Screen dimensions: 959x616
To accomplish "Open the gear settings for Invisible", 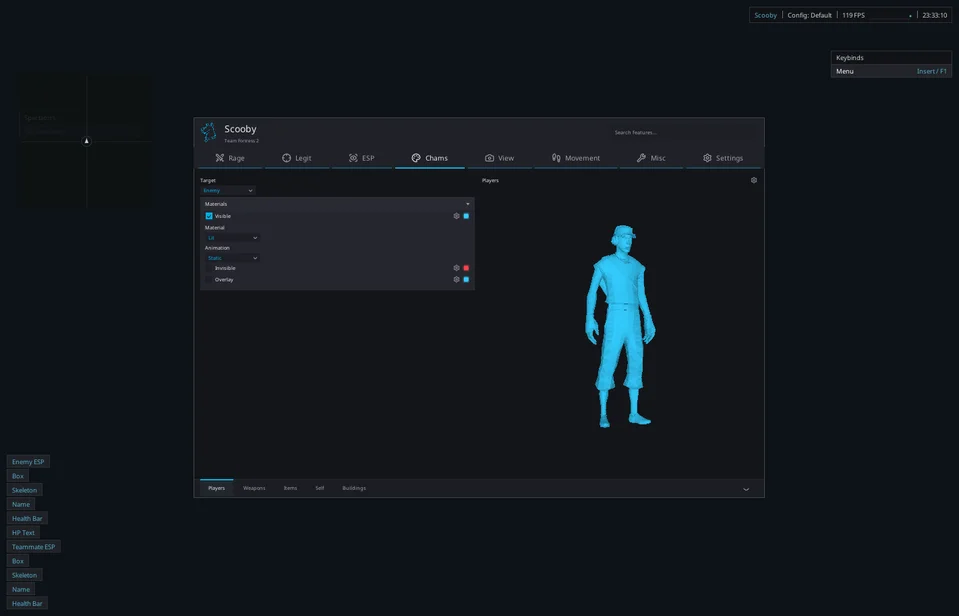I will tap(456, 268).
